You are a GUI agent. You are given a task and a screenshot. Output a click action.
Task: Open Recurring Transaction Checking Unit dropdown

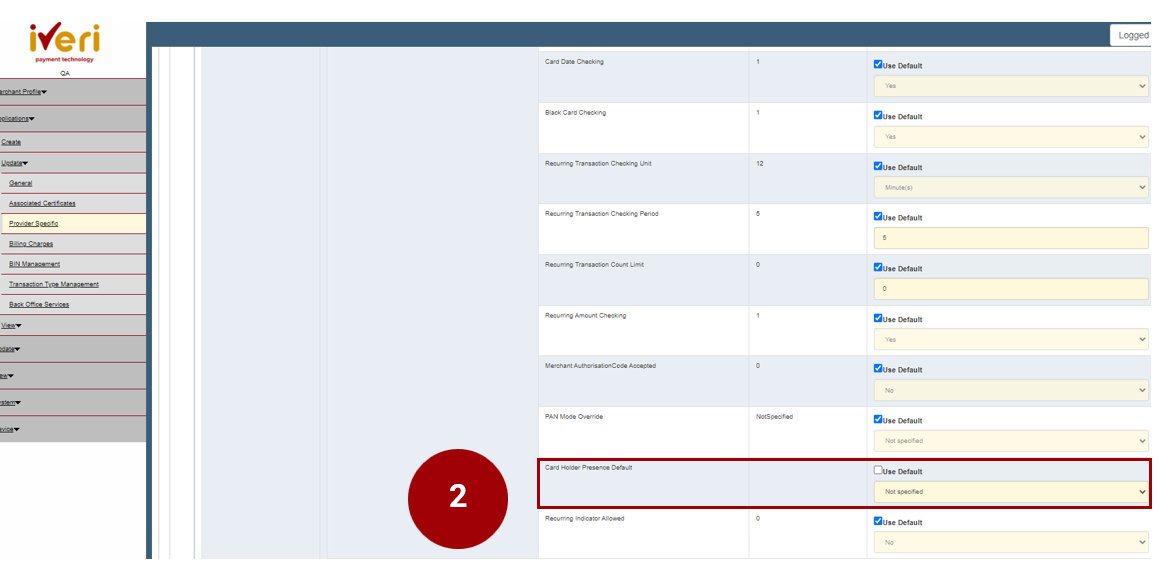click(1010, 188)
